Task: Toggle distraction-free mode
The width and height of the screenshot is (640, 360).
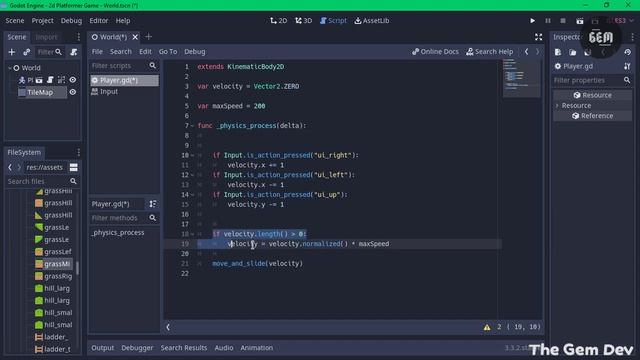Action: (538, 37)
